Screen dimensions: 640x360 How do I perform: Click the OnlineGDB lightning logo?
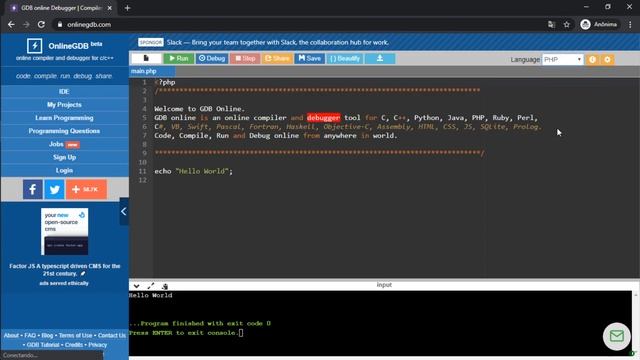tap(34, 46)
